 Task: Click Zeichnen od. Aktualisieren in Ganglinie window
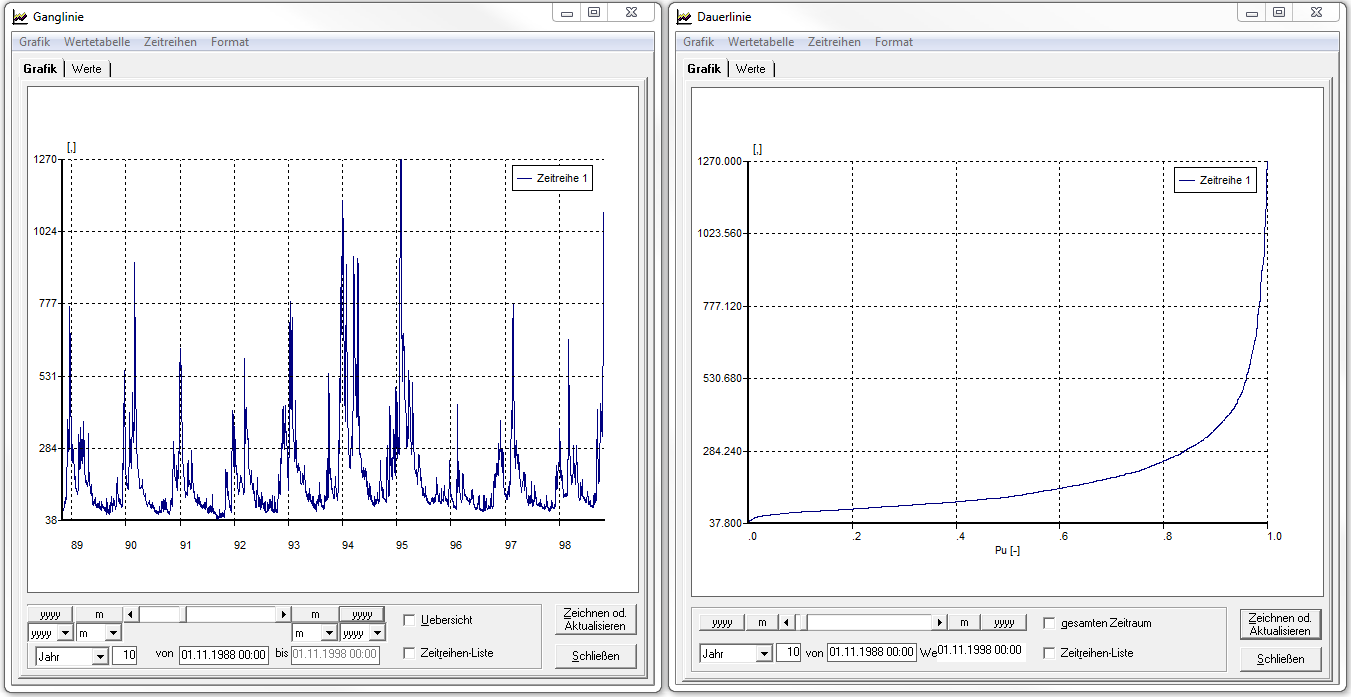point(595,619)
